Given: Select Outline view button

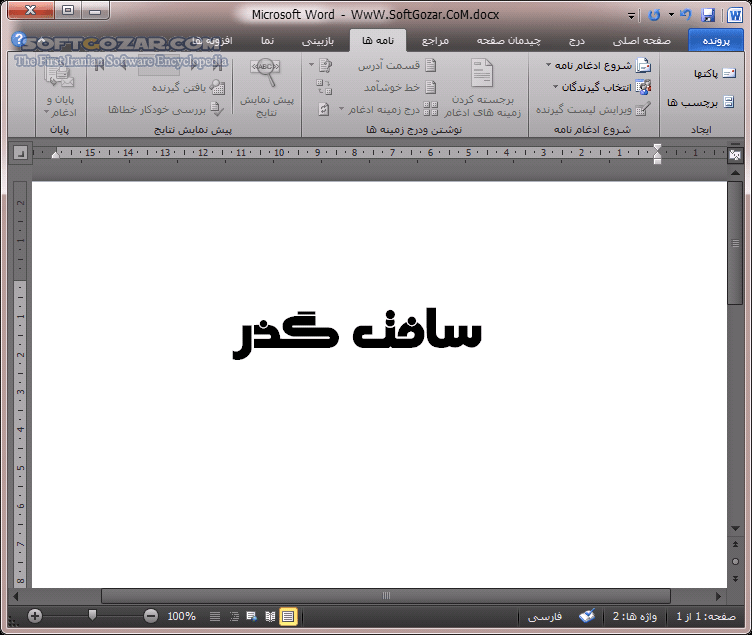Looking at the screenshot, I should pos(234,616).
